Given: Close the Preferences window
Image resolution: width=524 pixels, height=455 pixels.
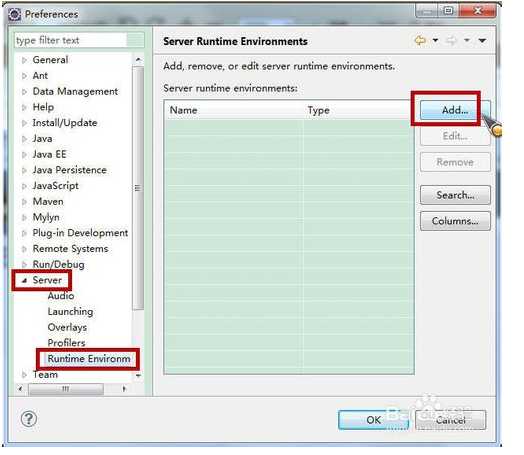Looking at the screenshot, I should pyautogui.click(x=478, y=11).
